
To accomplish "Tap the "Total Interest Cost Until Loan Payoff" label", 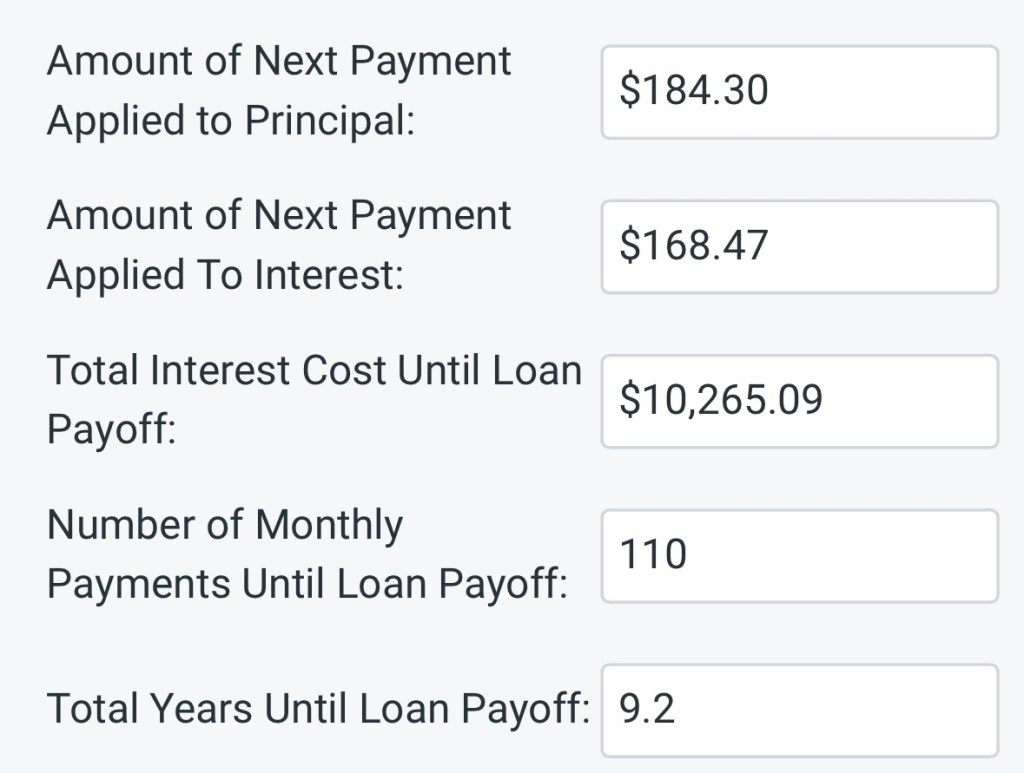I will (313, 400).
